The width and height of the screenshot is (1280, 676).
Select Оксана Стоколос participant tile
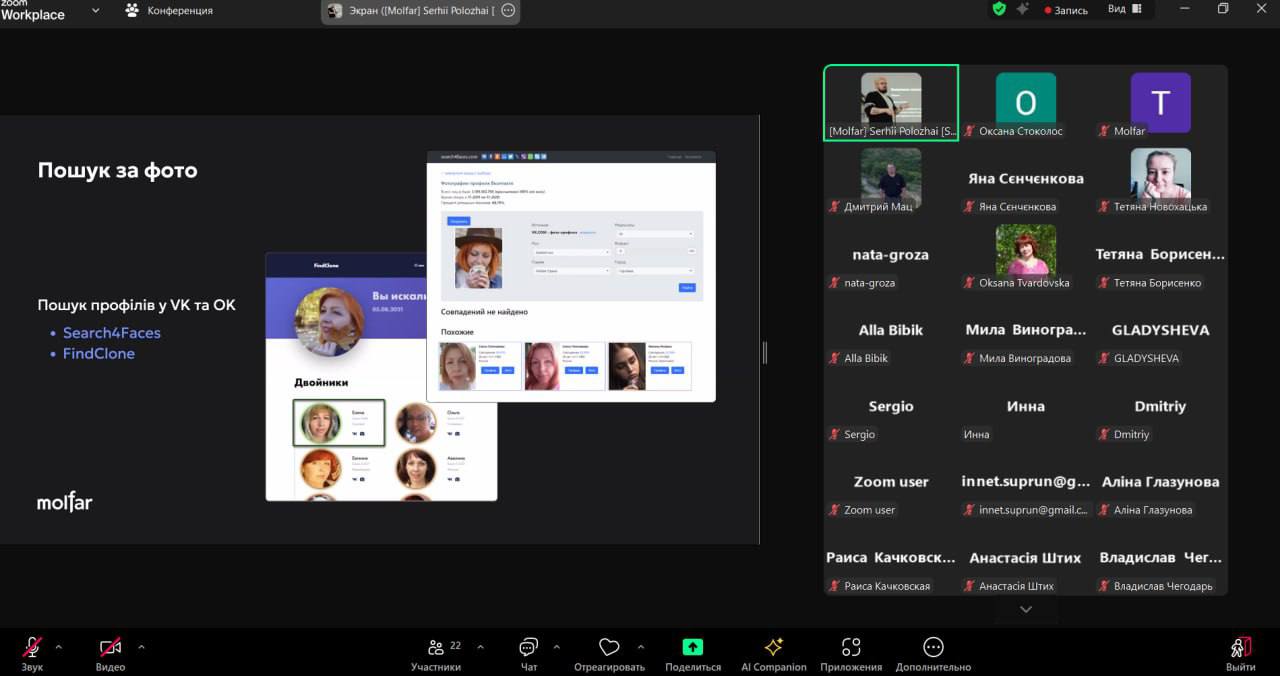(1025, 103)
